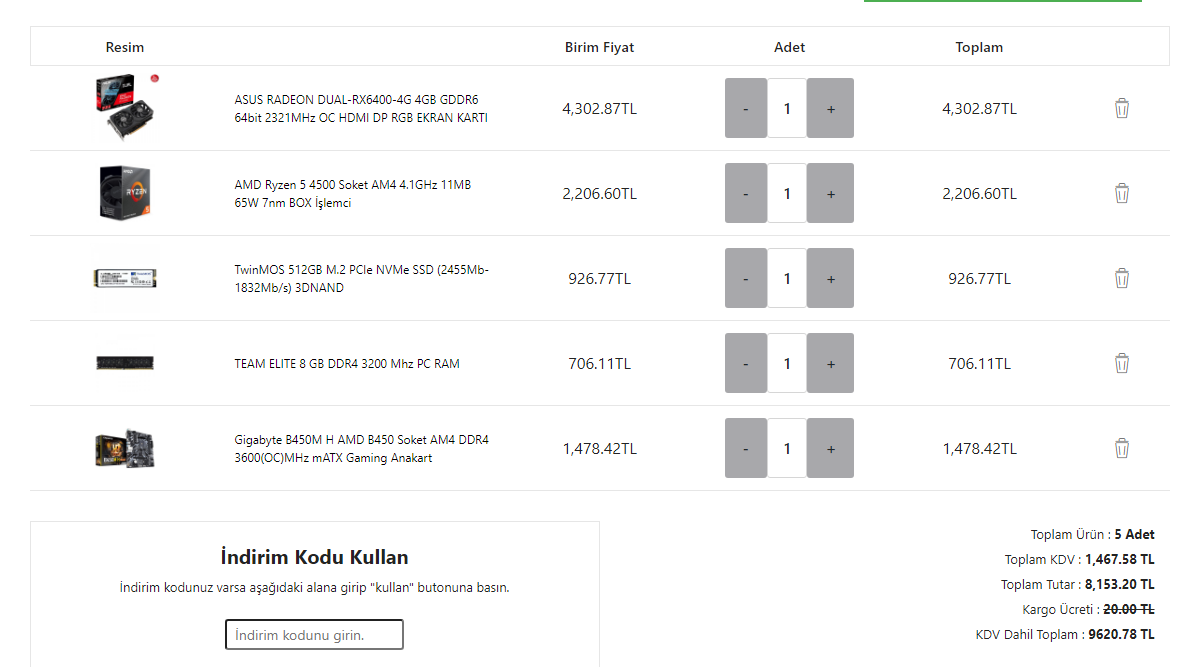Remove AMD Ryzen 5 4500 trash icon
The width and height of the screenshot is (1185, 667).
click(1121, 193)
